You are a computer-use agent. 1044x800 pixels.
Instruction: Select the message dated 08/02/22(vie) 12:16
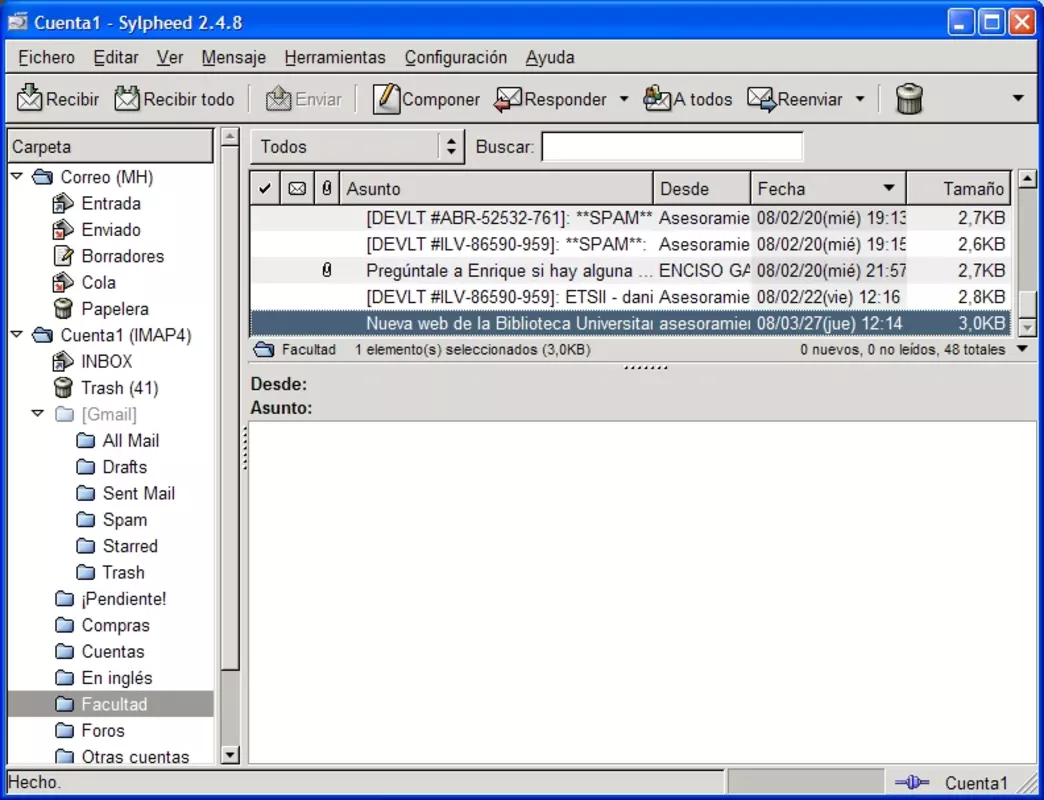coord(631,297)
